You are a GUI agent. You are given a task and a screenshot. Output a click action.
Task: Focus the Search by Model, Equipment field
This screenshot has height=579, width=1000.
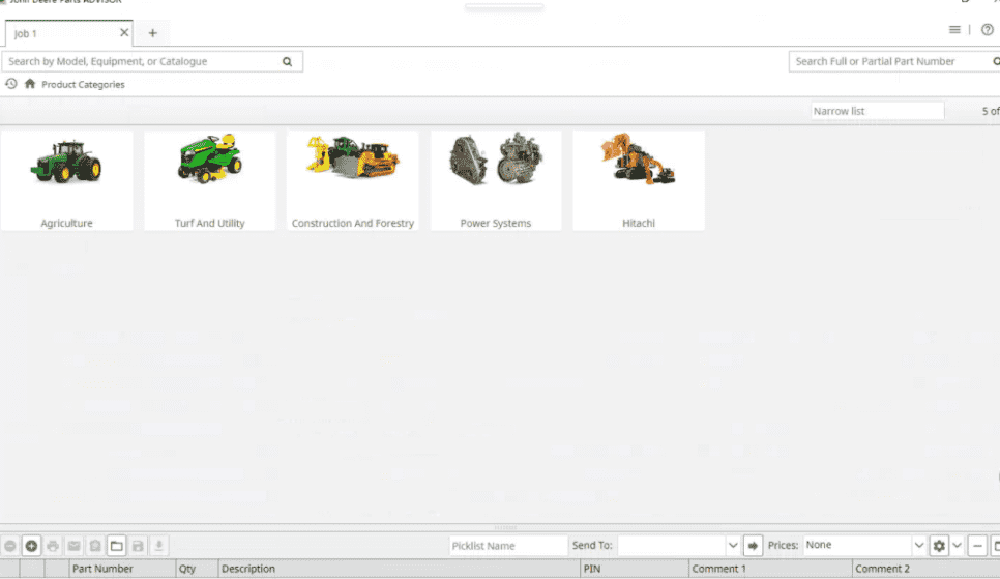coord(152,61)
